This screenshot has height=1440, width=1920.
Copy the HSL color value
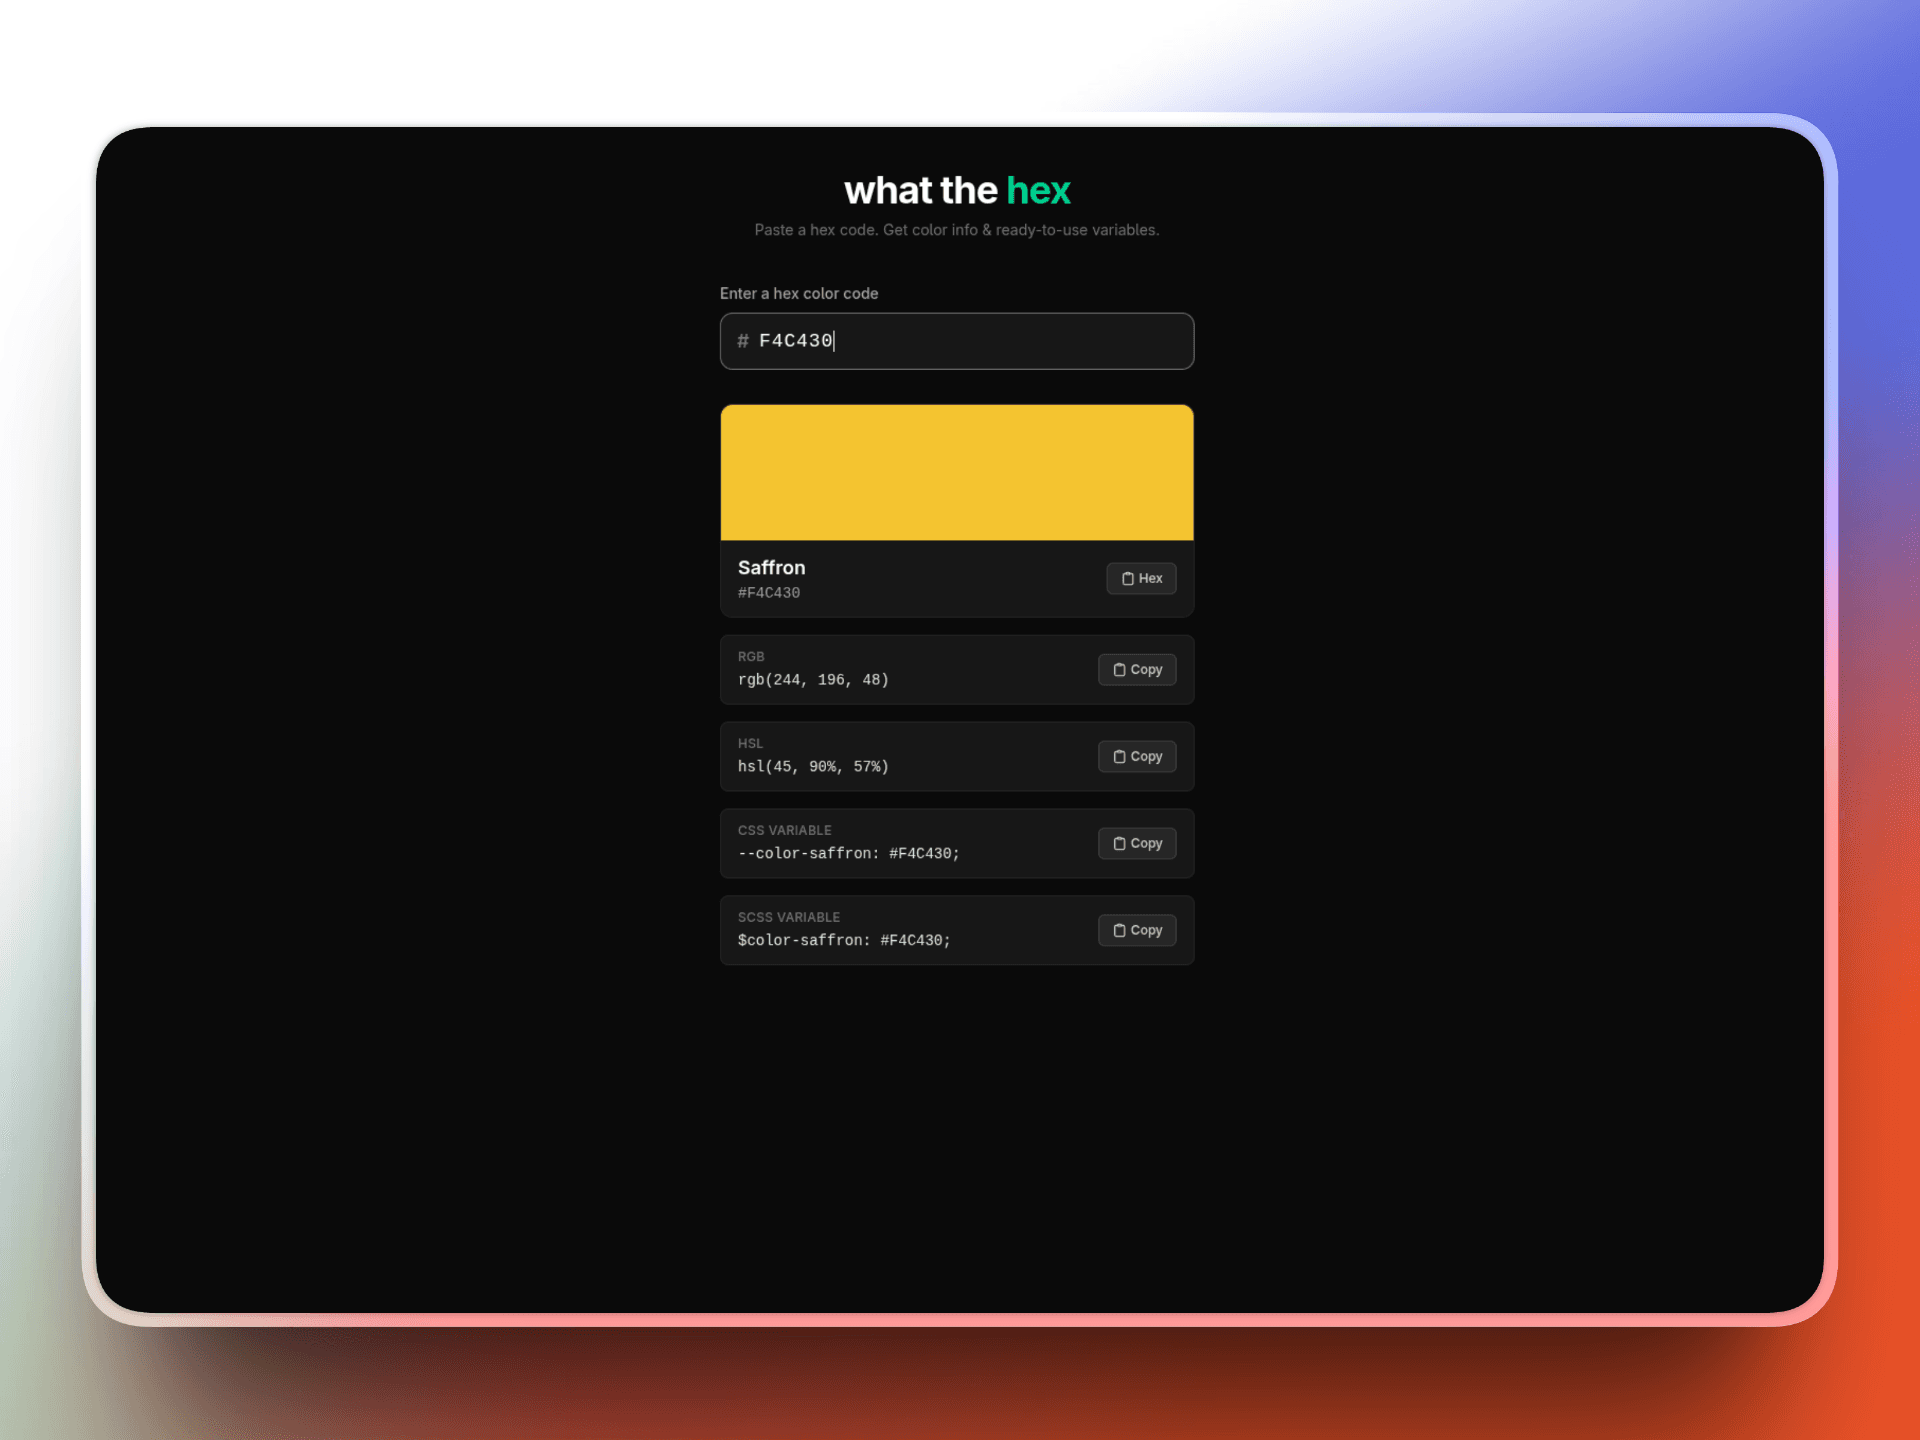[1136, 756]
